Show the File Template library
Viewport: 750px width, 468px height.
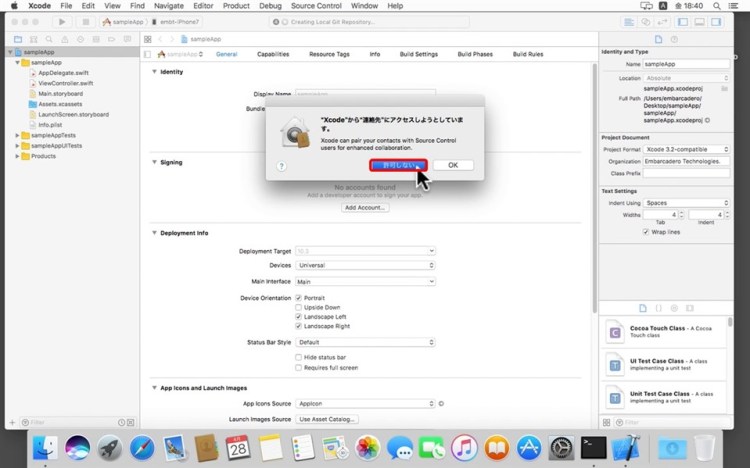point(643,308)
